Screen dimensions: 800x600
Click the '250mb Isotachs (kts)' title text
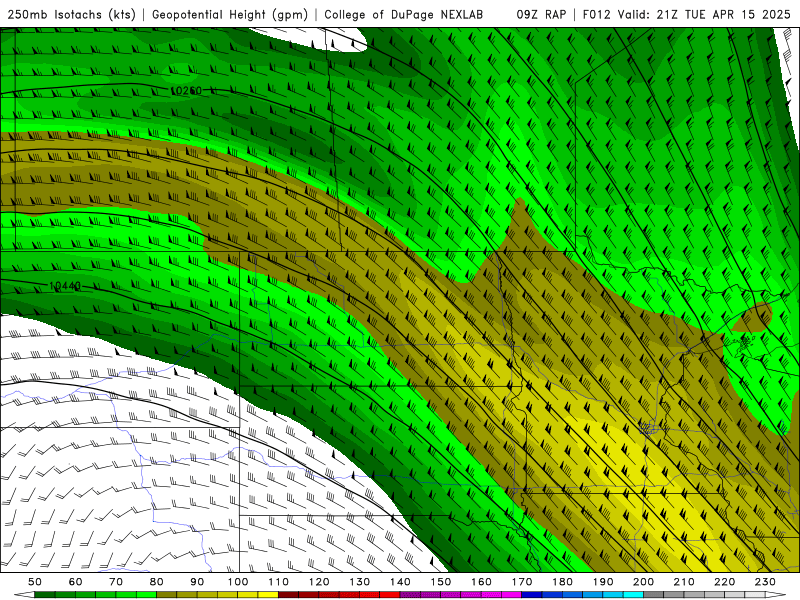click(71, 14)
